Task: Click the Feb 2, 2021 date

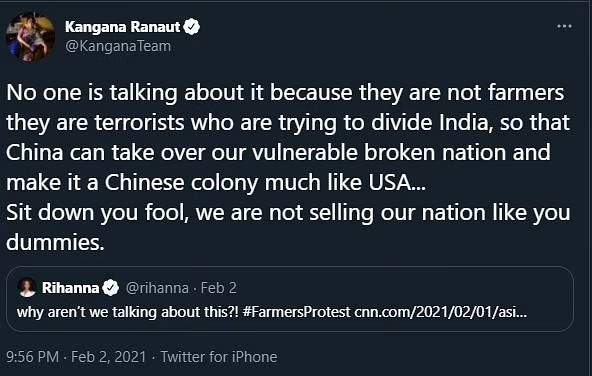Action: pos(108,357)
